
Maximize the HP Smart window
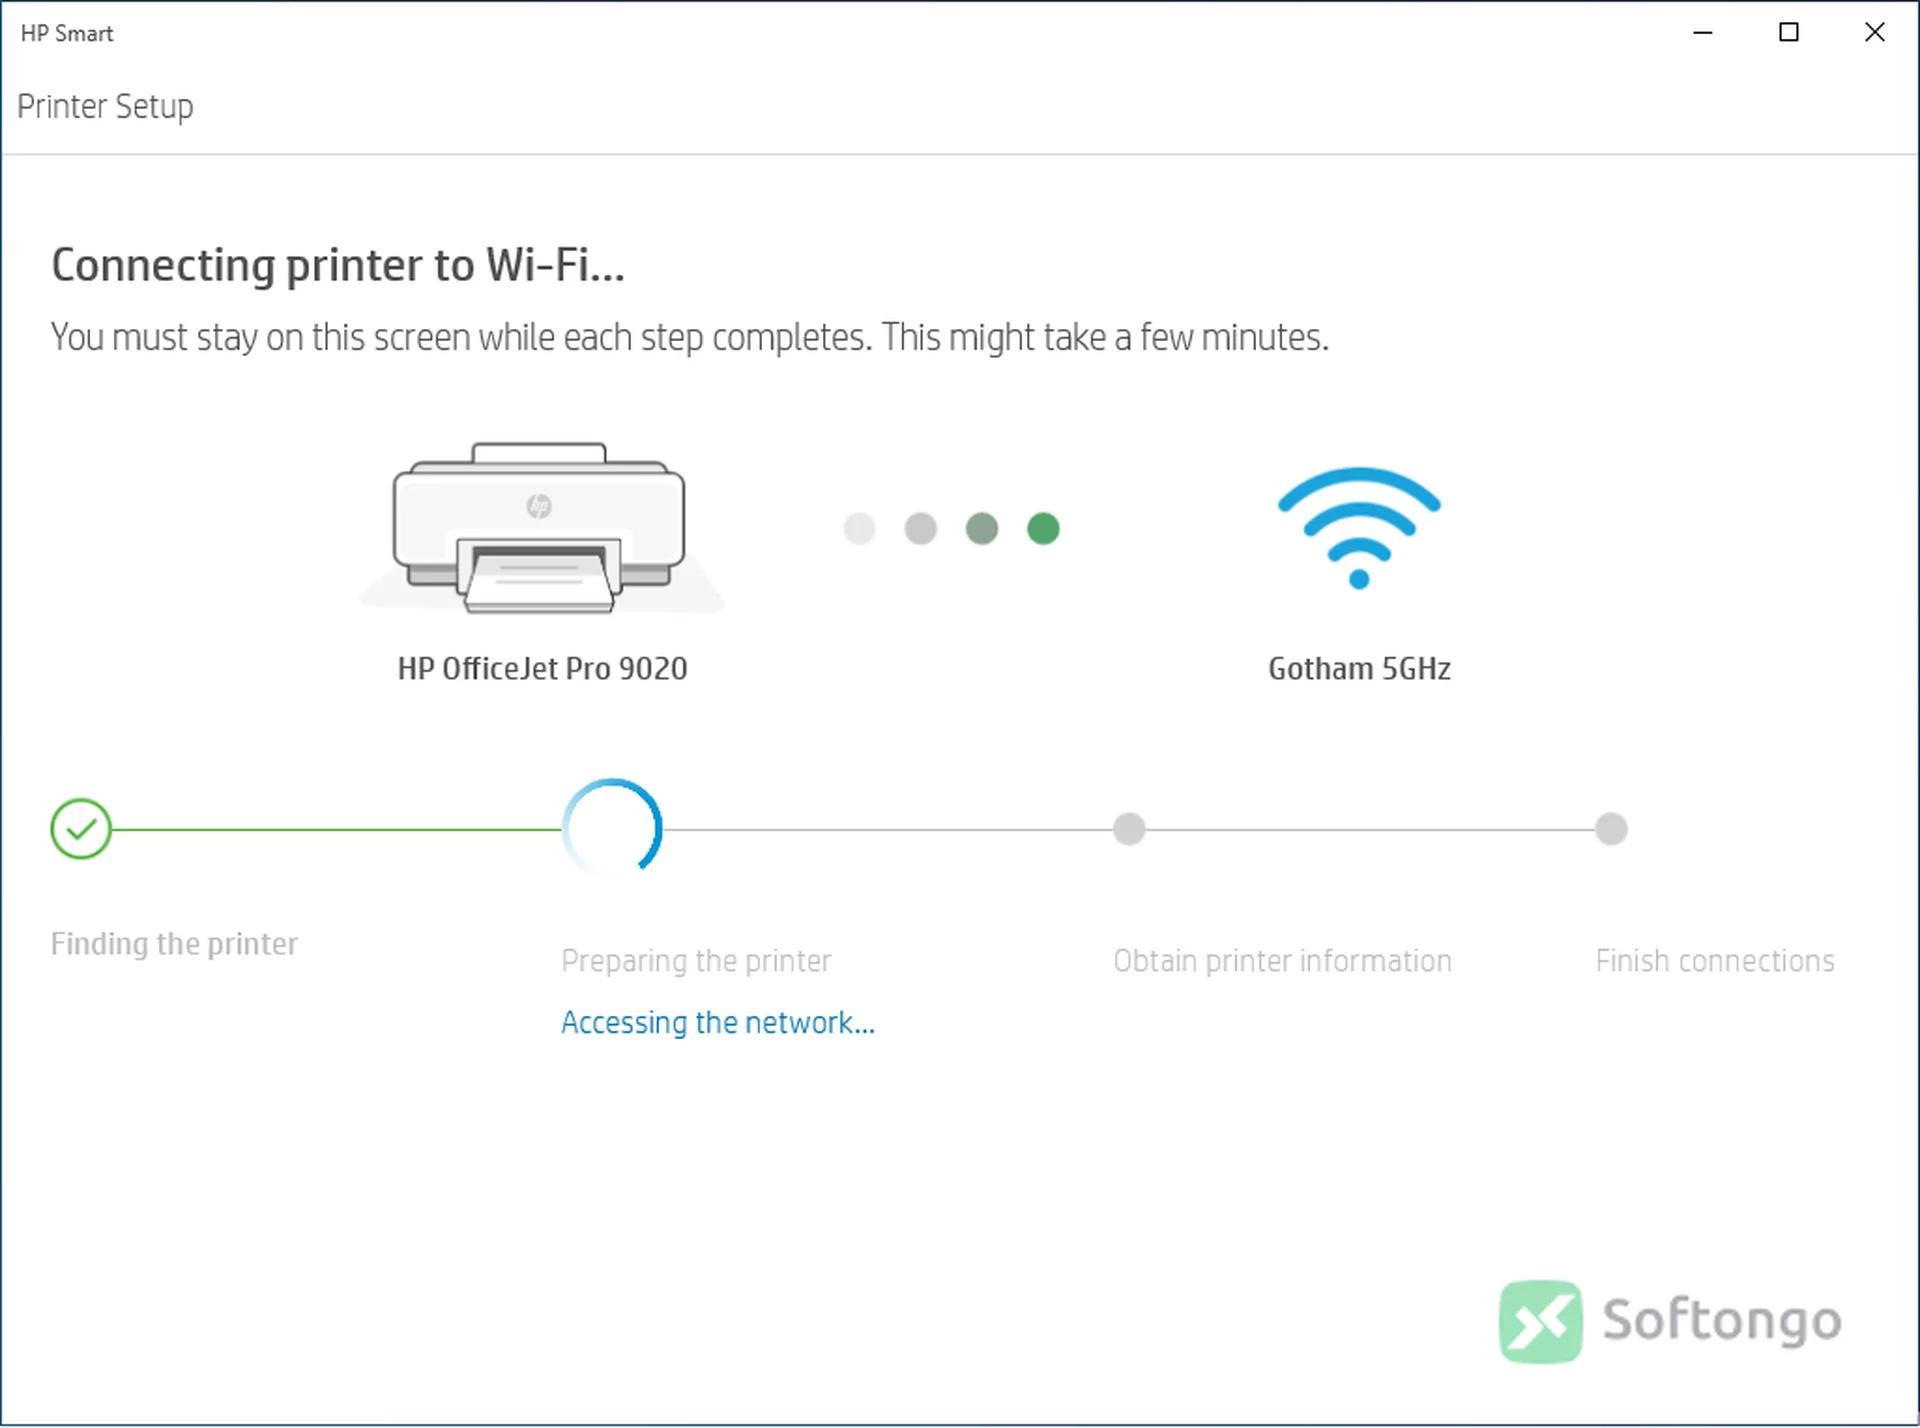(x=1789, y=32)
